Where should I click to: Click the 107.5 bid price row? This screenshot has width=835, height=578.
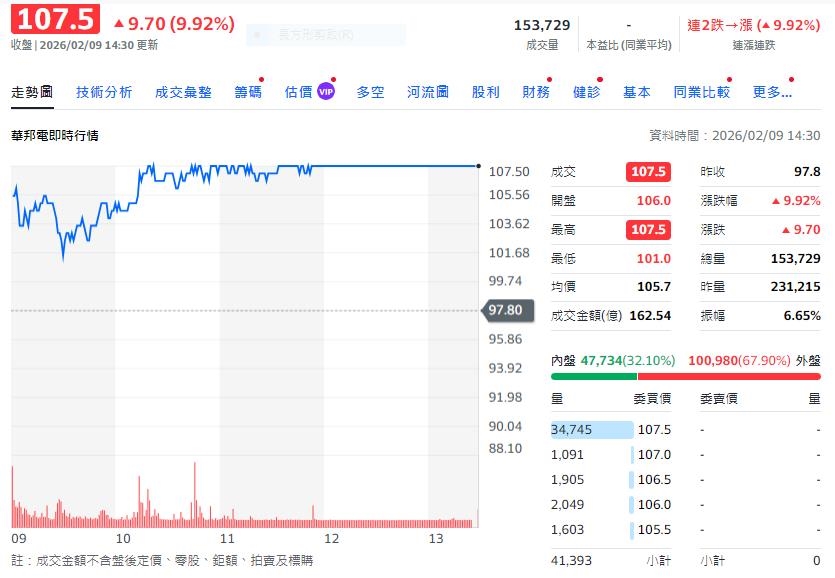(x=654, y=430)
